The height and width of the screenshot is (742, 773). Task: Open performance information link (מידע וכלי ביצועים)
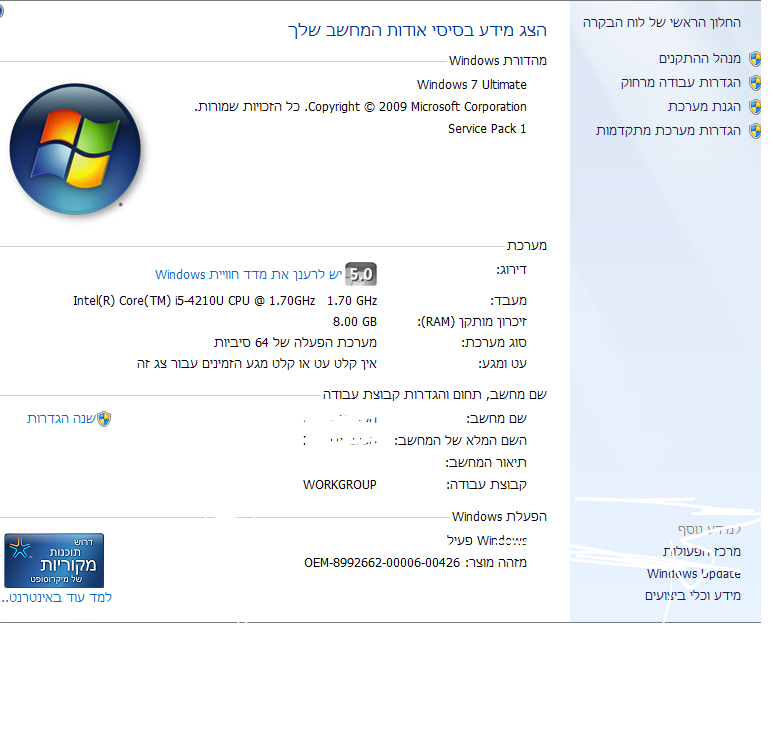(x=693, y=596)
